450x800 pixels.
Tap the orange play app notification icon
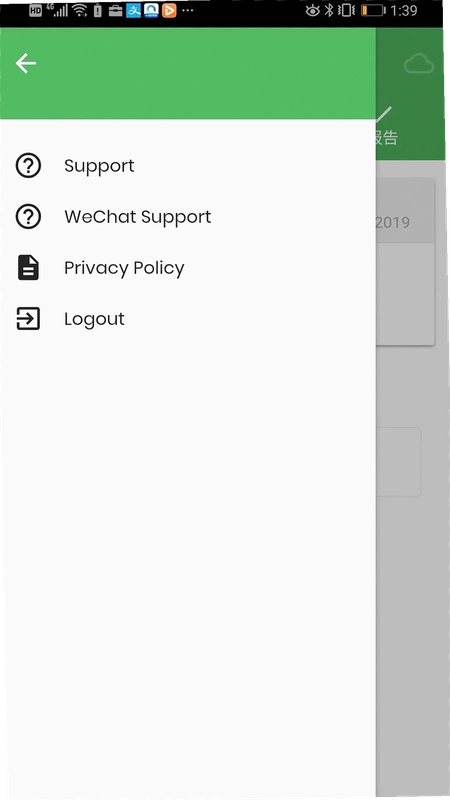click(x=169, y=10)
